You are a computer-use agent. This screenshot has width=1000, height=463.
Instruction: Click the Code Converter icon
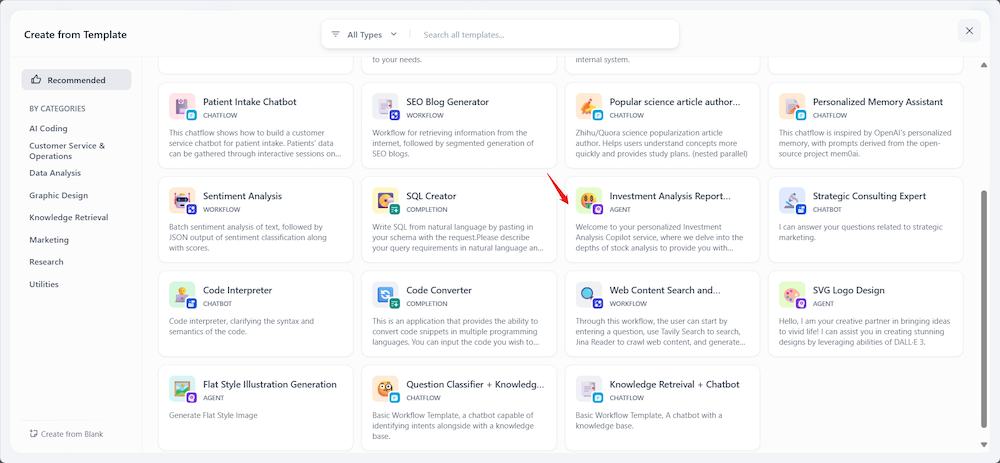(385, 295)
